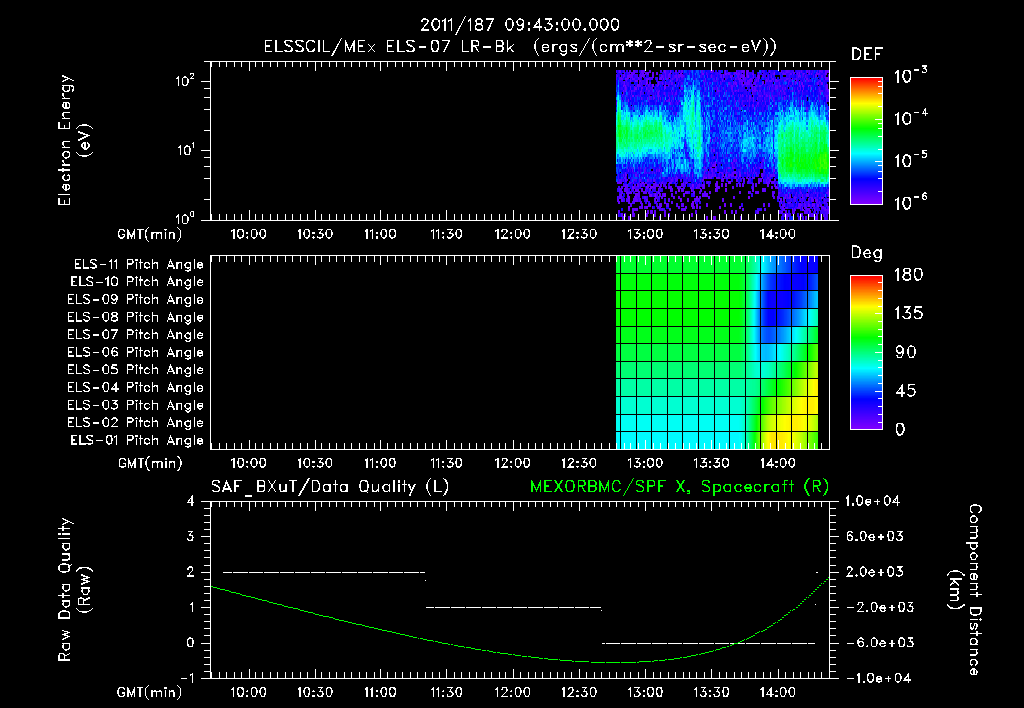The height and width of the screenshot is (708, 1024).
Task: Select the 'Deg' color bar label
Action: click(867, 253)
